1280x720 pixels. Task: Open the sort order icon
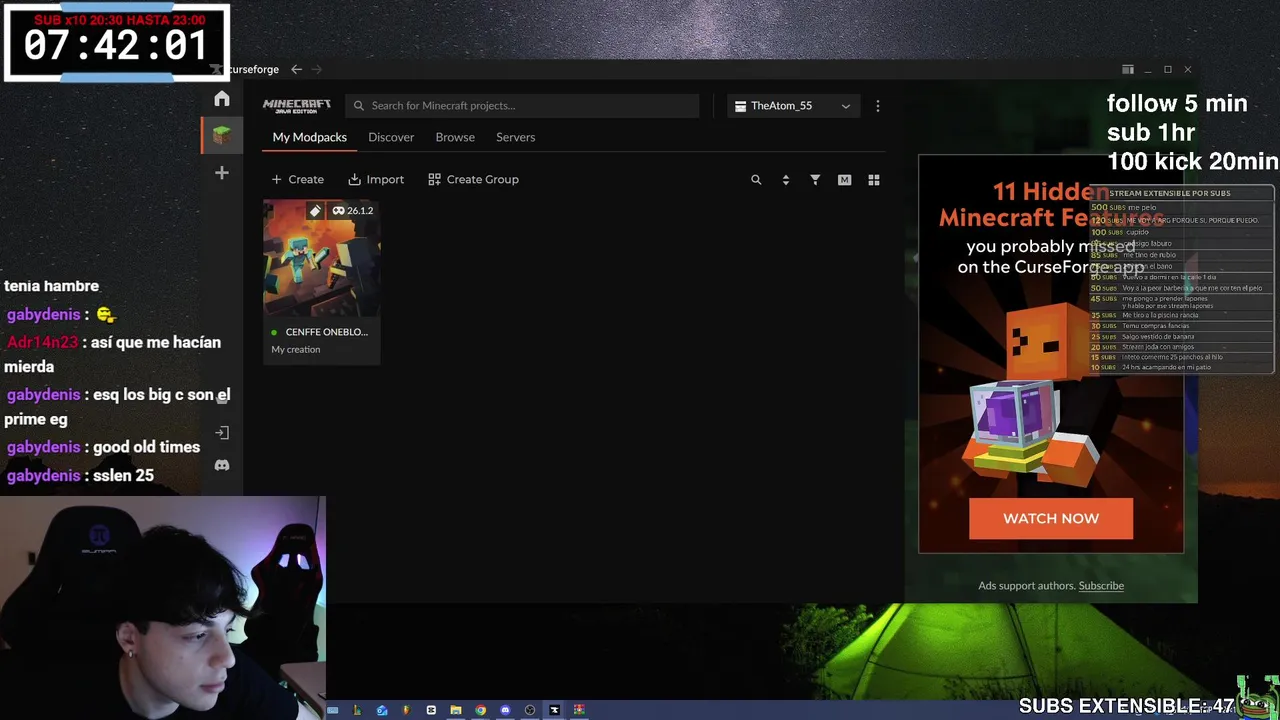pos(785,180)
